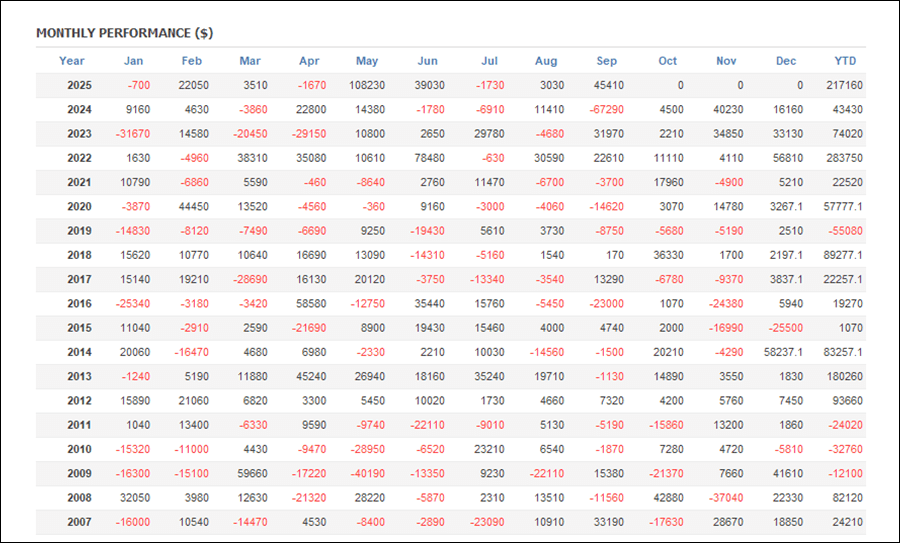
Task: Click the 2022 year row label
Action: click(x=79, y=158)
